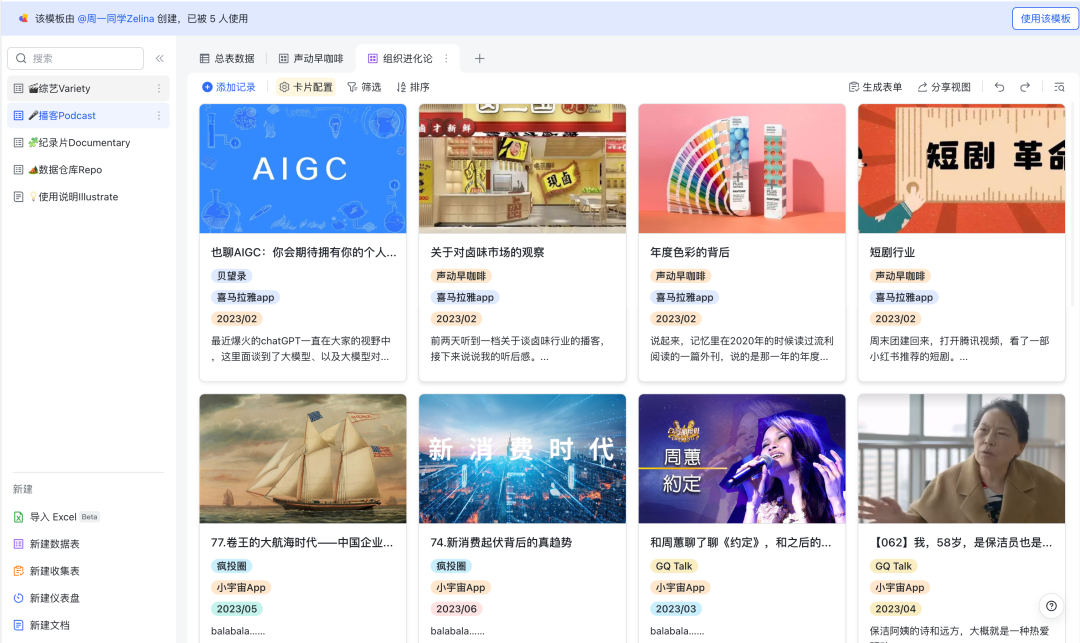
Task: Click the template logo icon in banner
Action: point(23,19)
